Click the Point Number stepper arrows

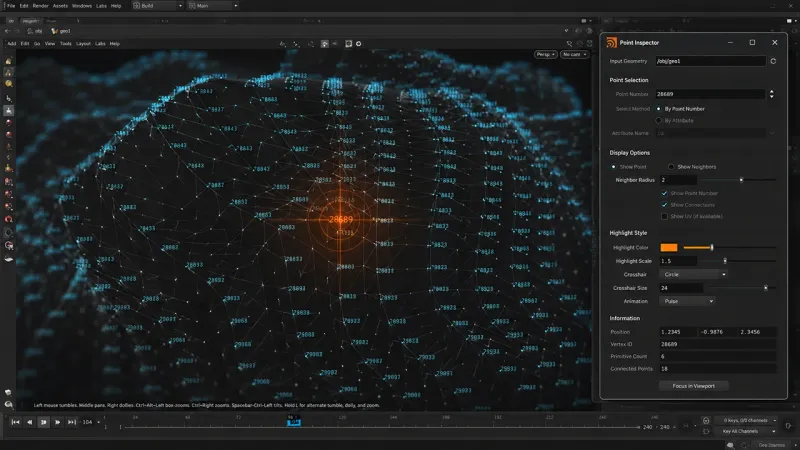(x=771, y=94)
